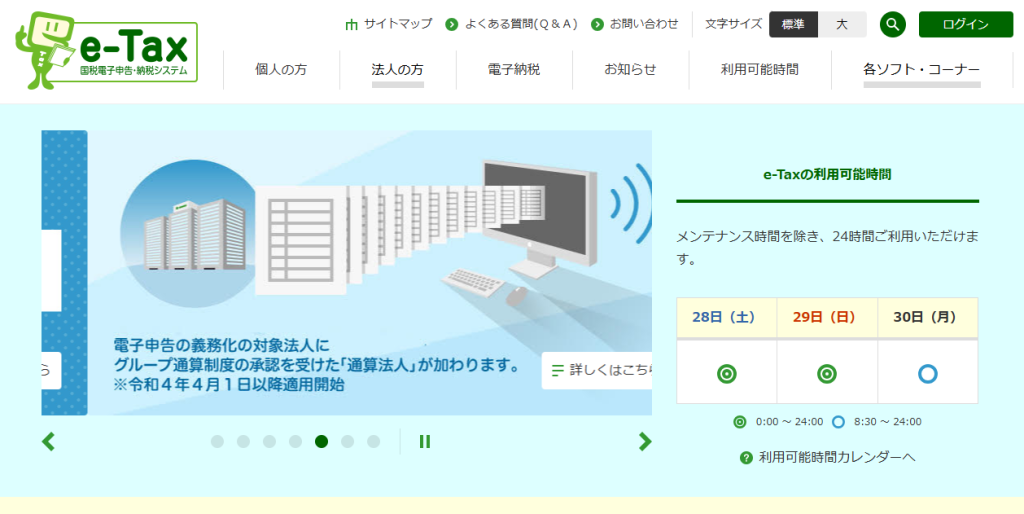Expand 各ソフト・コーナー menu
Image resolution: width=1024 pixels, height=514 pixels.
(x=921, y=70)
